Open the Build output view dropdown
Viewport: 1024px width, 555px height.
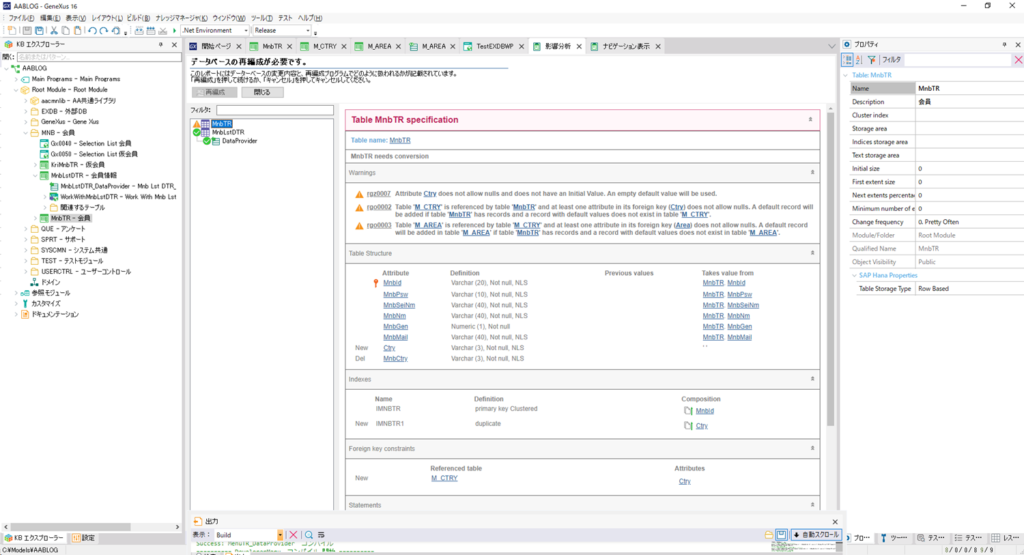tap(280, 535)
